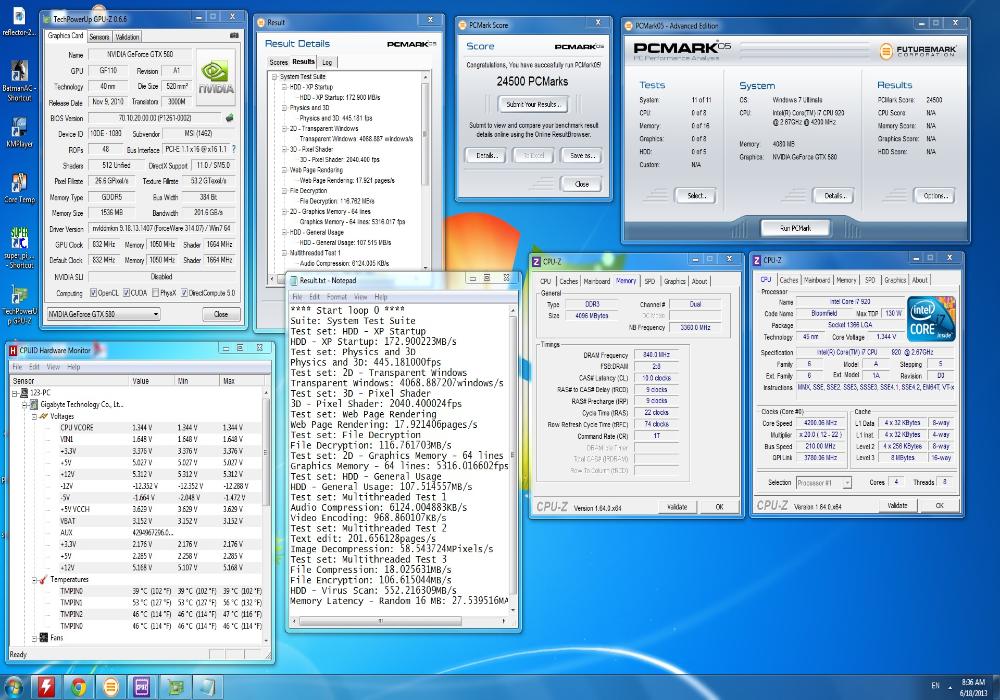
Task: Open the Windows Start menu orb
Action: tap(13, 687)
